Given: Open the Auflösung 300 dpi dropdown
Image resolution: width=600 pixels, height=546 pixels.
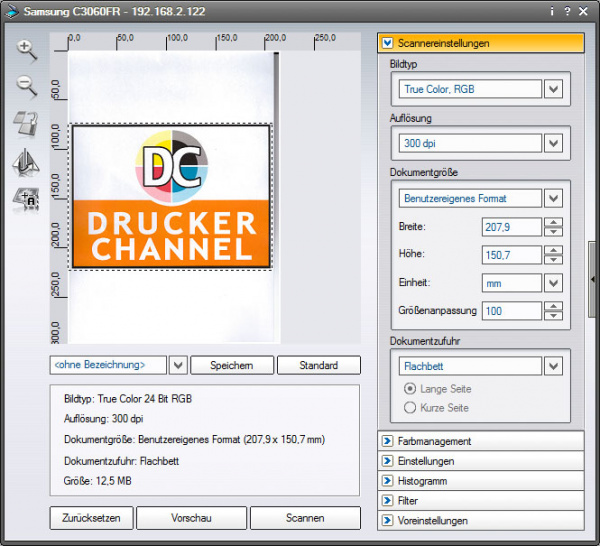Looking at the screenshot, I should [554, 143].
